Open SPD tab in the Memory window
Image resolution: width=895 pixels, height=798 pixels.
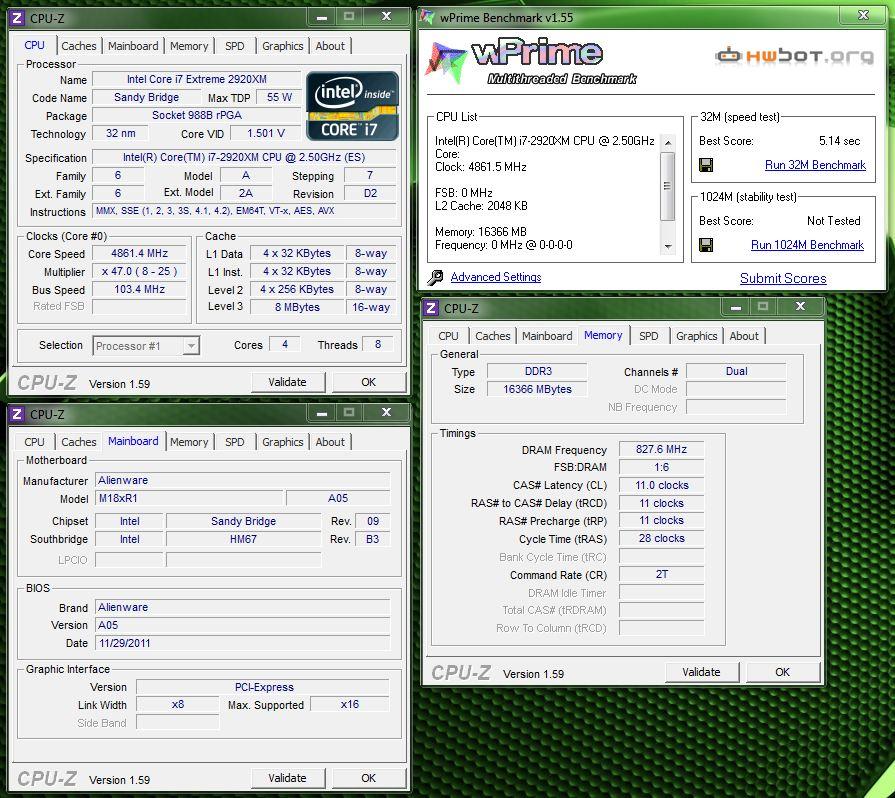648,336
